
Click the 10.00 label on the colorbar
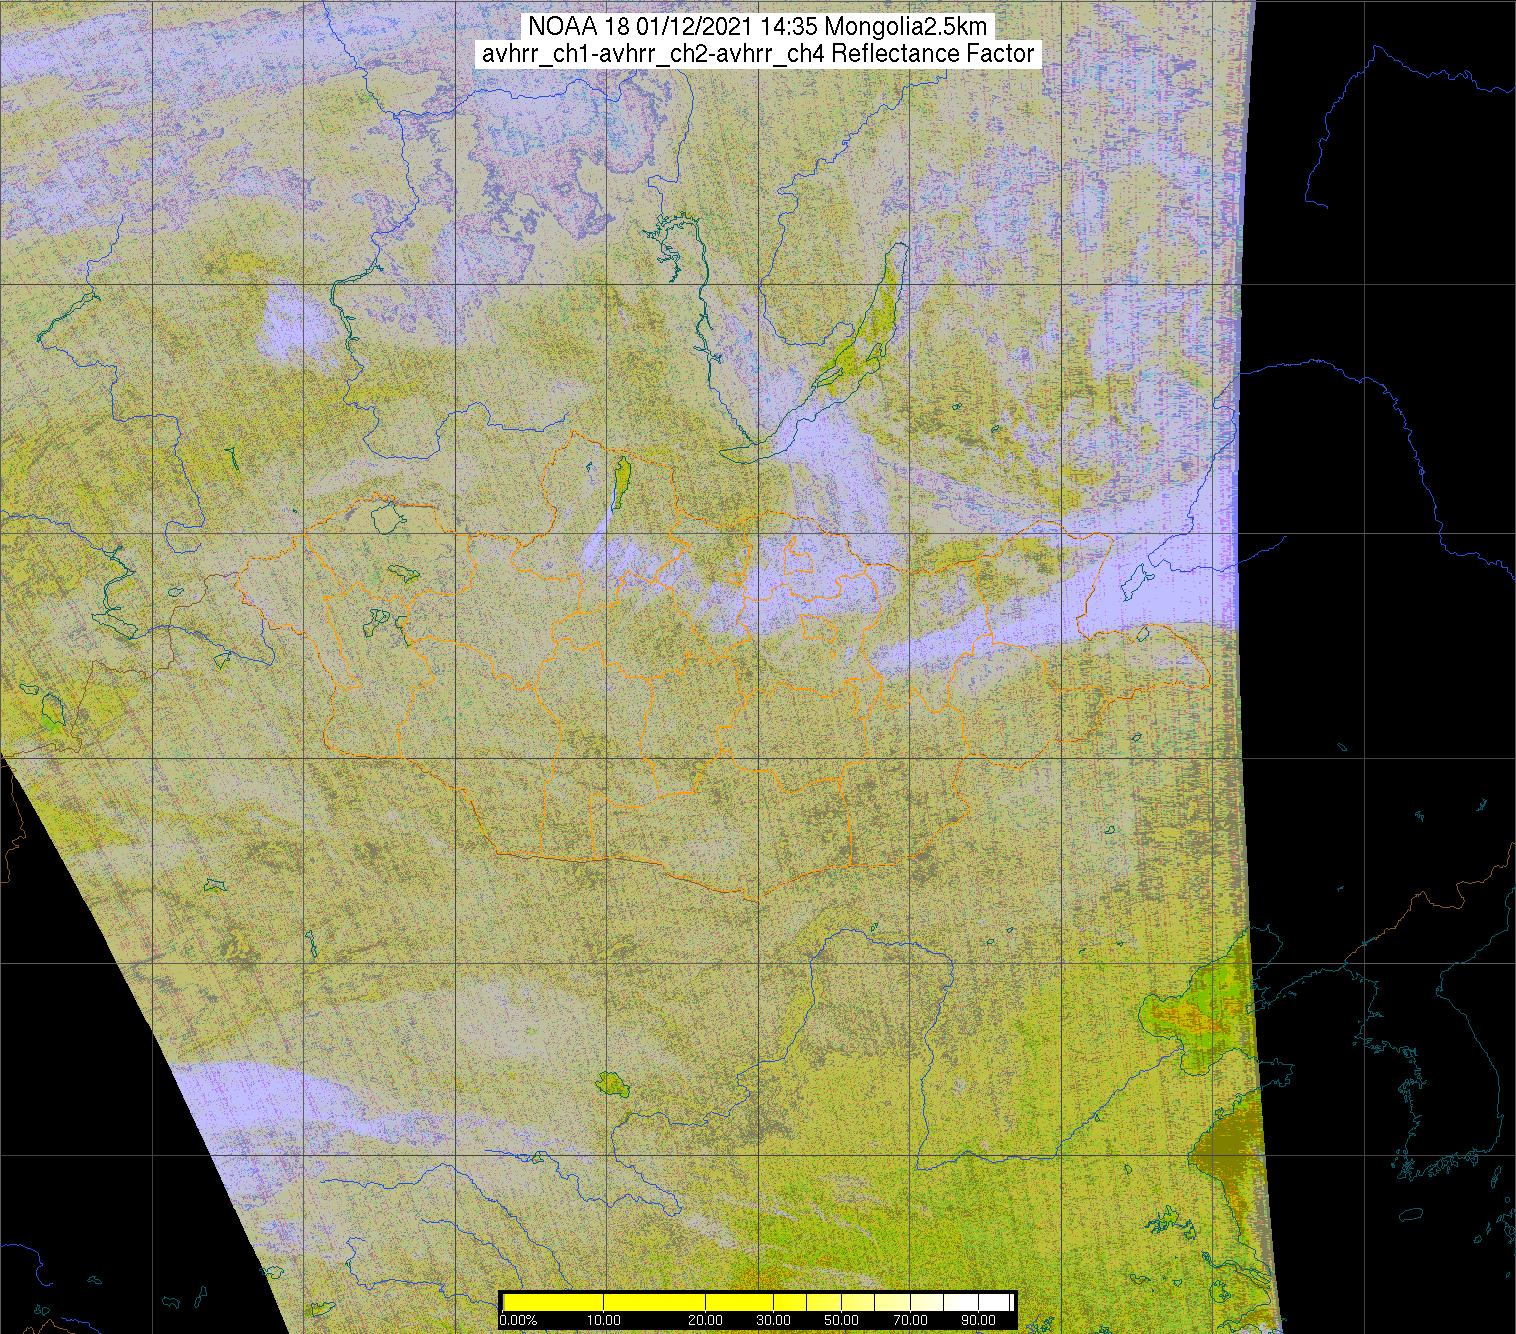coord(604,1321)
